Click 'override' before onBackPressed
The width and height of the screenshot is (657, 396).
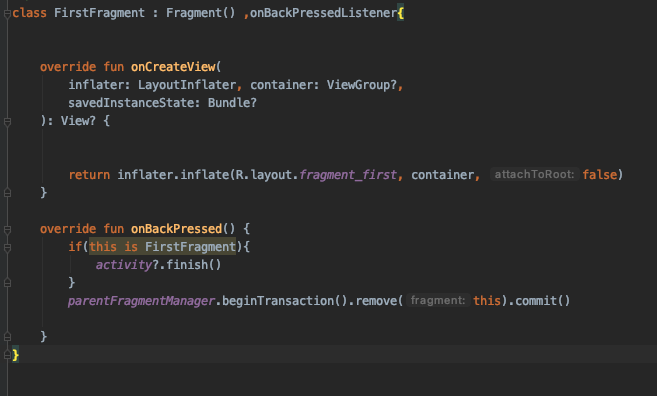point(68,228)
